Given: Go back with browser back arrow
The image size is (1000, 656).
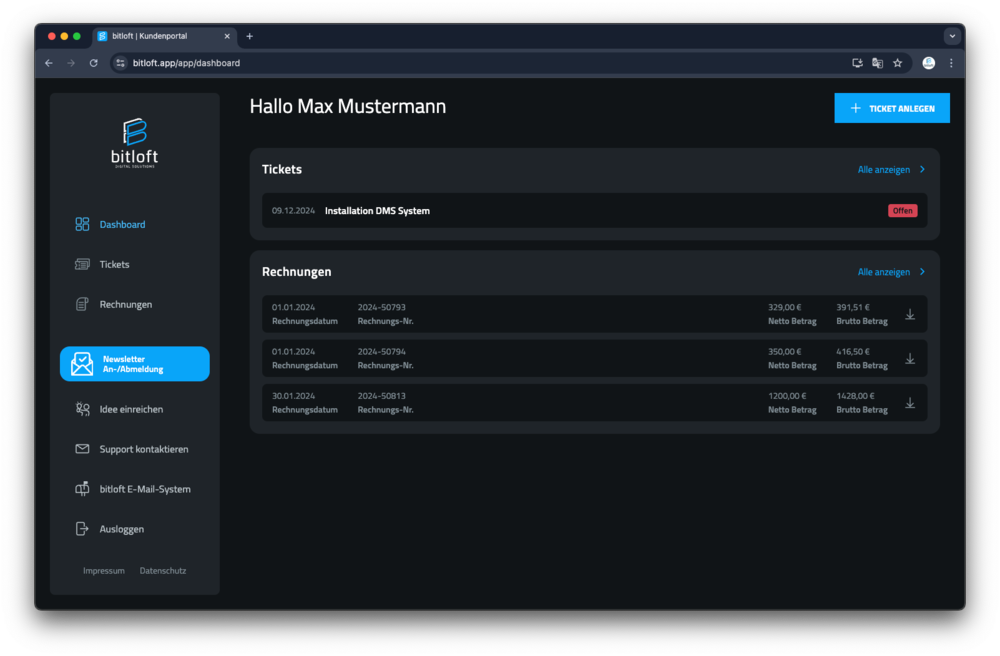Looking at the screenshot, I should (x=49, y=63).
